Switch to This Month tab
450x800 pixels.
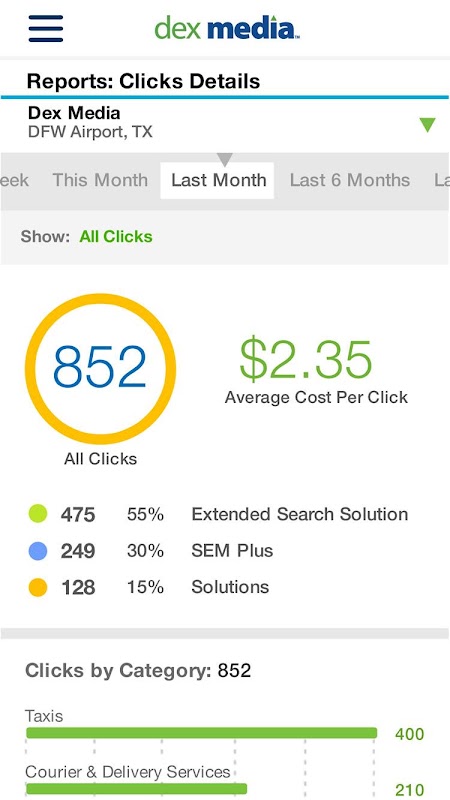pos(100,180)
